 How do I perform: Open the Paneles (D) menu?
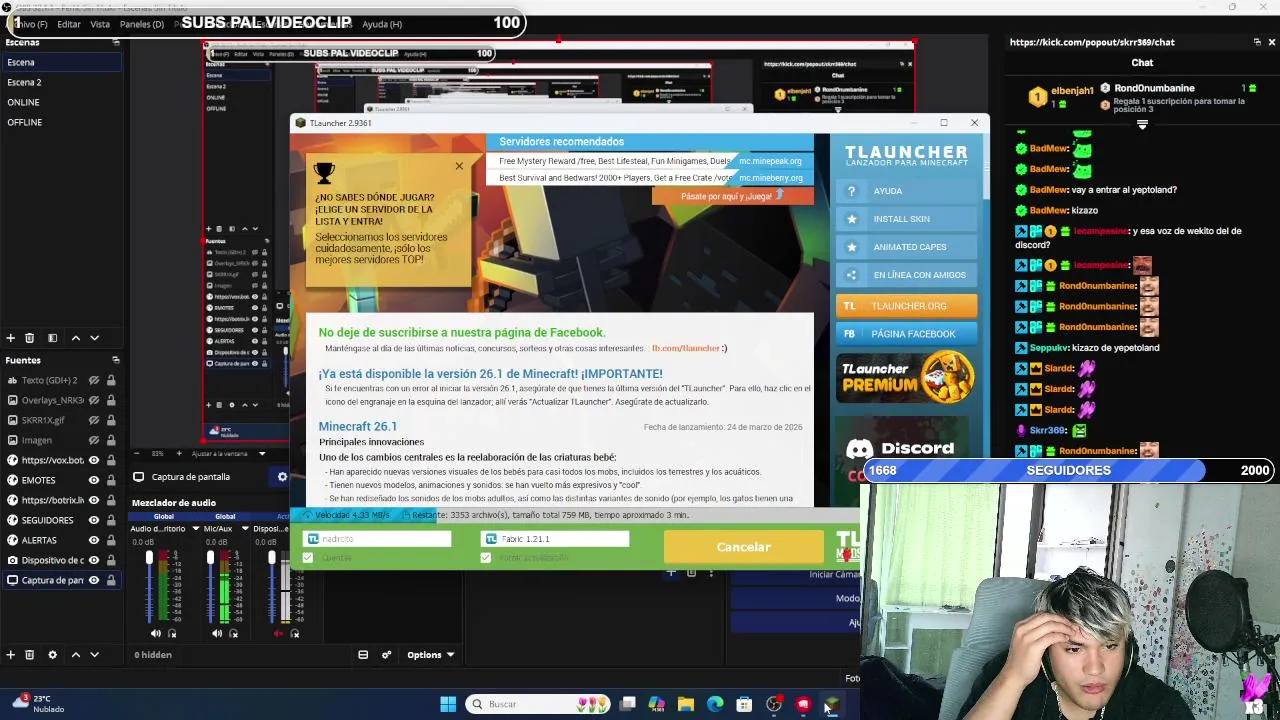click(142, 24)
